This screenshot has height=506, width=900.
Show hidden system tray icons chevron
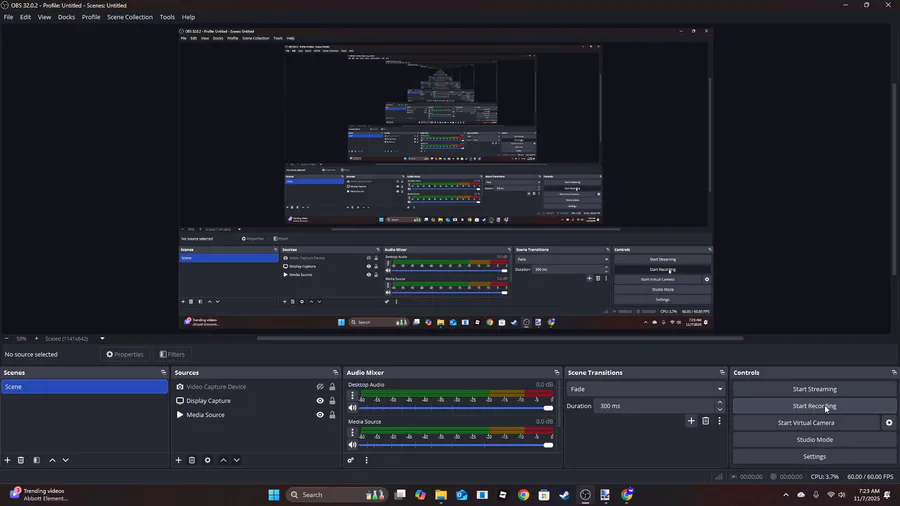[x=786, y=495]
